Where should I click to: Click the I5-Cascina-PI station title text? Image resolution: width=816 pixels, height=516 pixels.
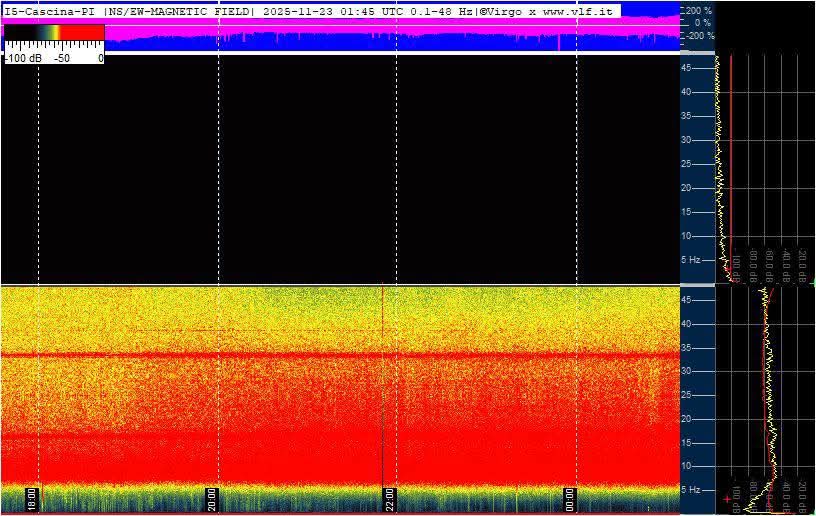point(50,10)
